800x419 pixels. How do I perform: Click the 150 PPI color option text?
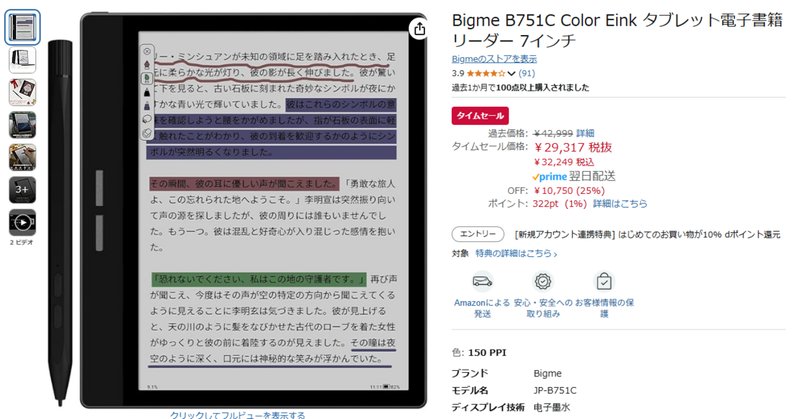(x=487, y=353)
